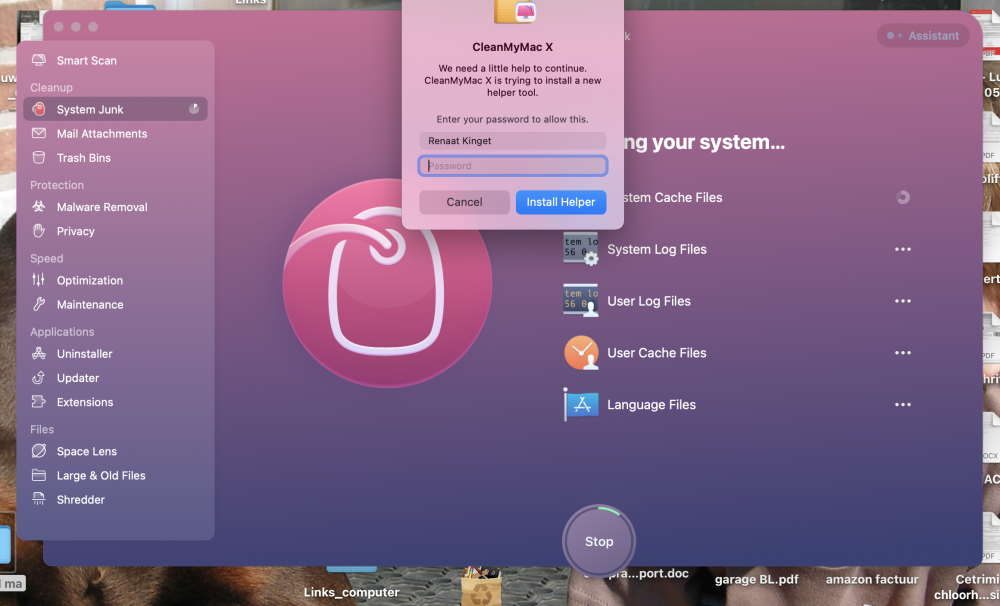Click the Space Lens icon
This screenshot has height=606, width=1000.
click(x=39, y=452)
